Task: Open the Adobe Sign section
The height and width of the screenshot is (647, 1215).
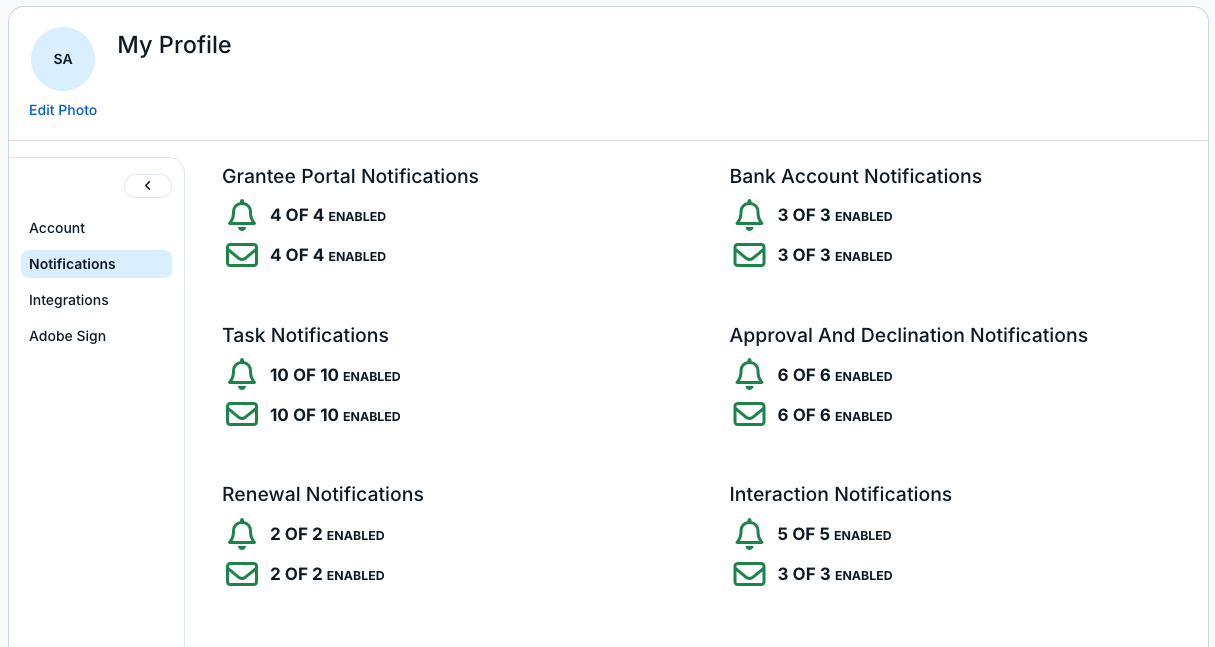Action: [x=67, y=336]
